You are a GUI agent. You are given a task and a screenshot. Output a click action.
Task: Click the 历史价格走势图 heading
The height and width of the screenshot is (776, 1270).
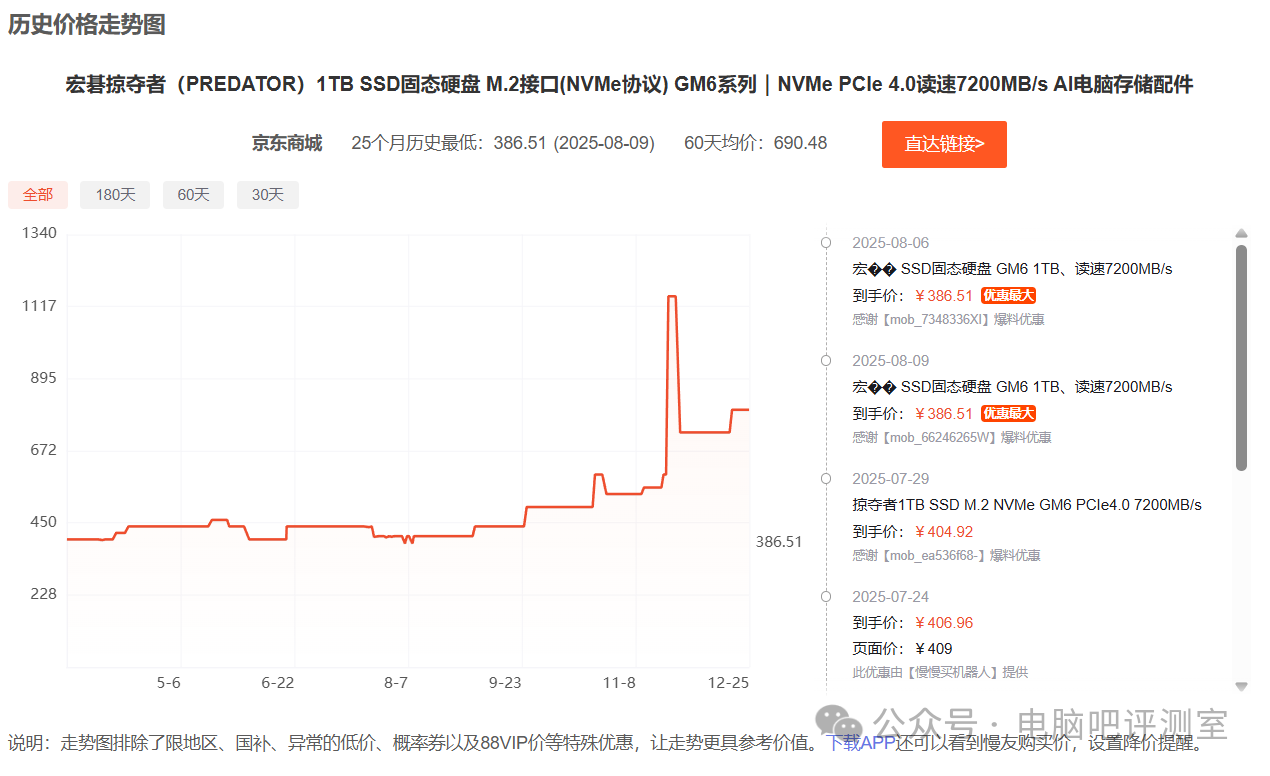pyautogui.click(x=87, y=25)
